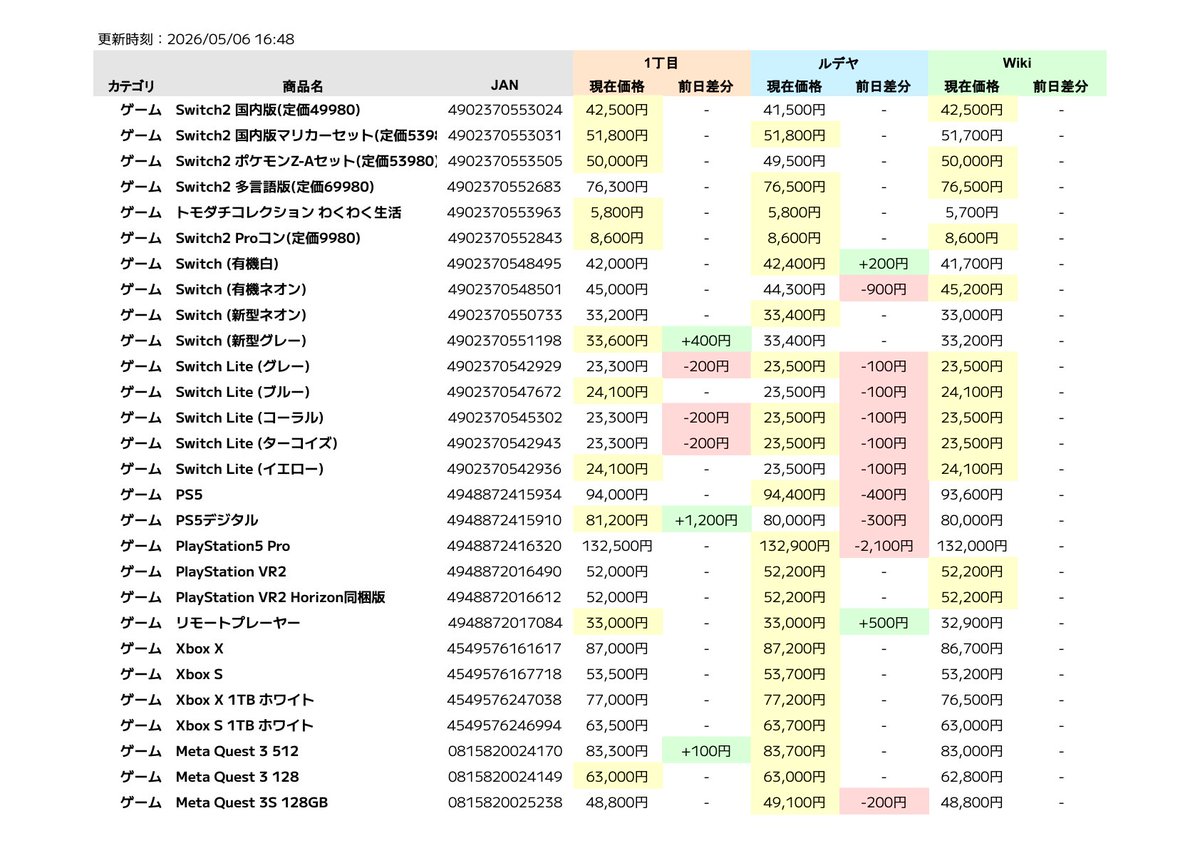Select JAN code 4549576246994
1200x848 pixels.
tap(505, 725)
